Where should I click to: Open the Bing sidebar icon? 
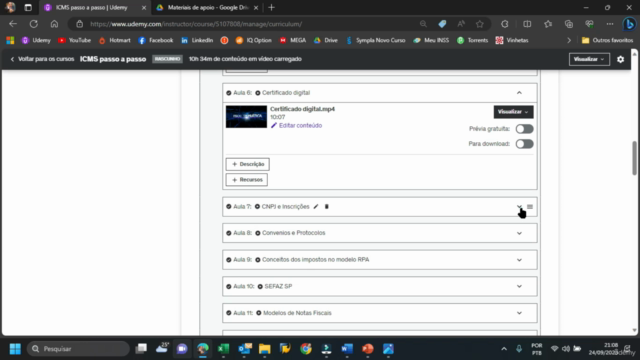click(x=629, y=24)
